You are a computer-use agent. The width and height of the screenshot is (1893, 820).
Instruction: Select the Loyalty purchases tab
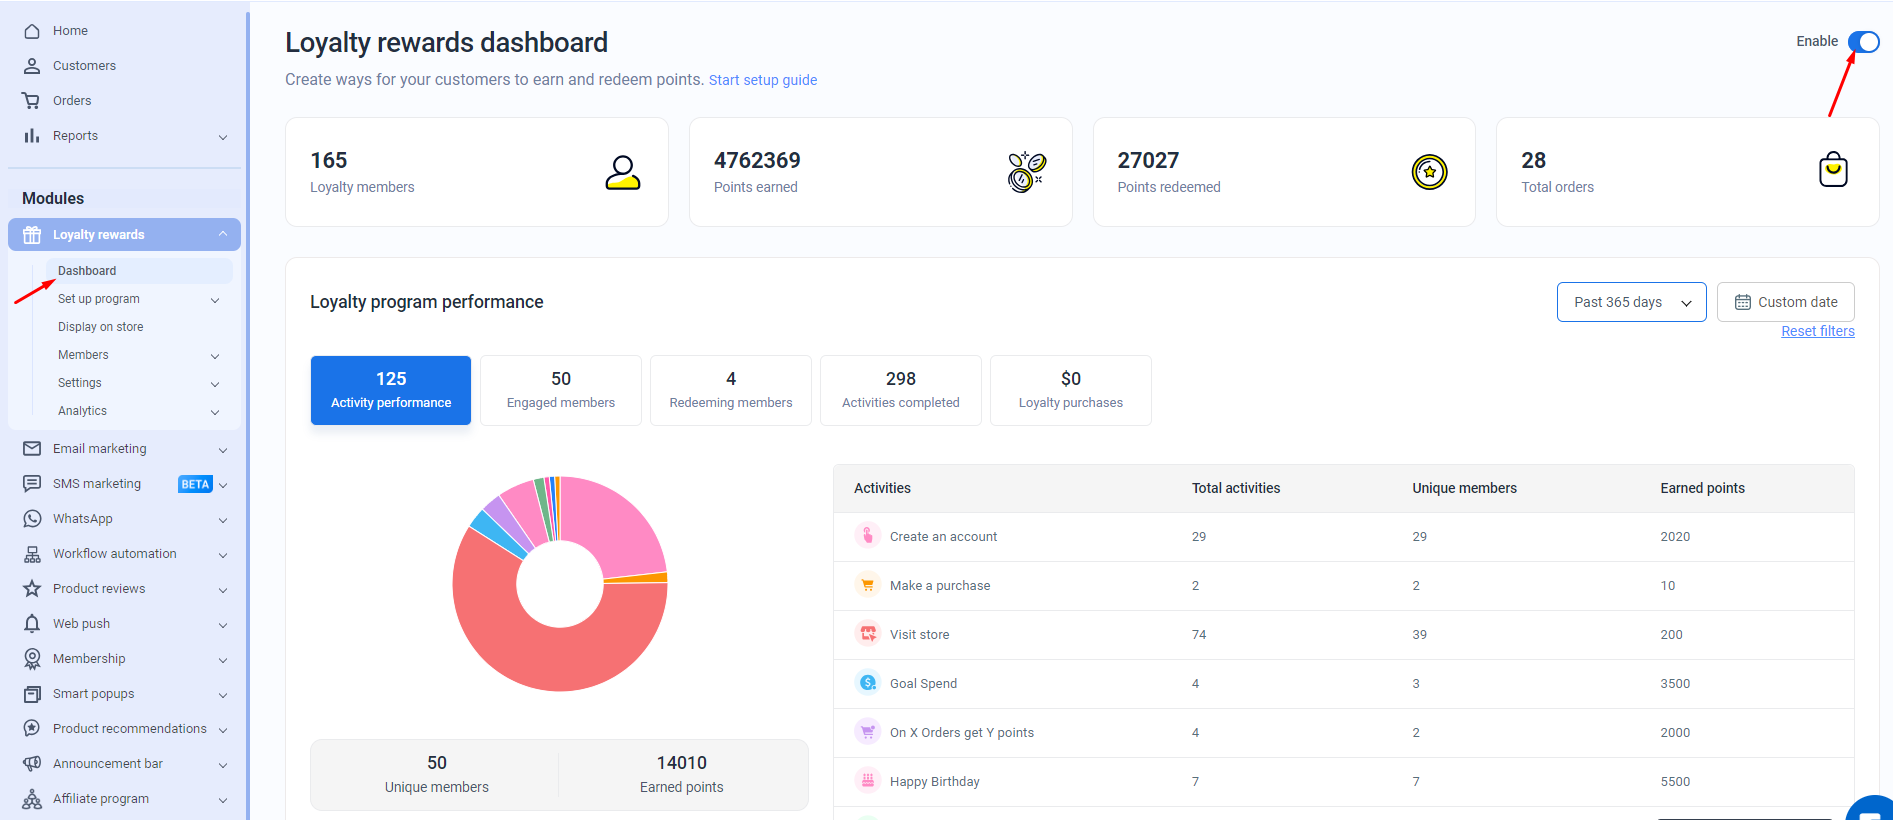(x=1071, y=390)
